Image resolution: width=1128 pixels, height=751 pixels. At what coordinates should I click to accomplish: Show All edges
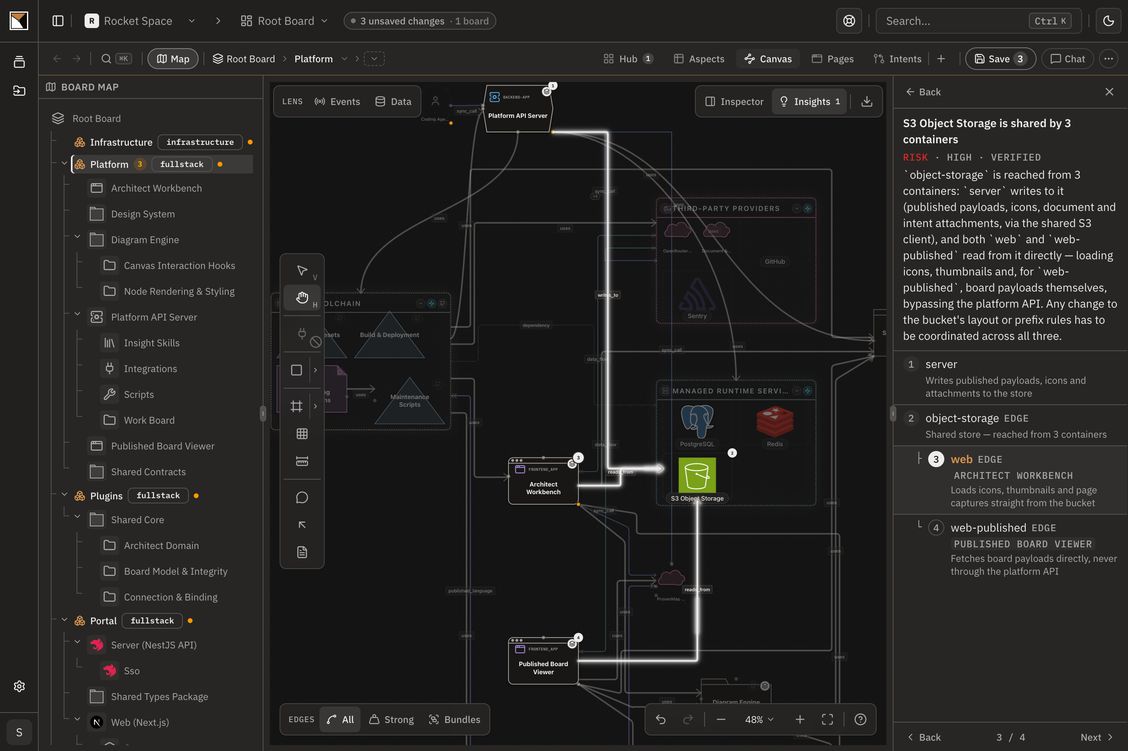(340, 719)
